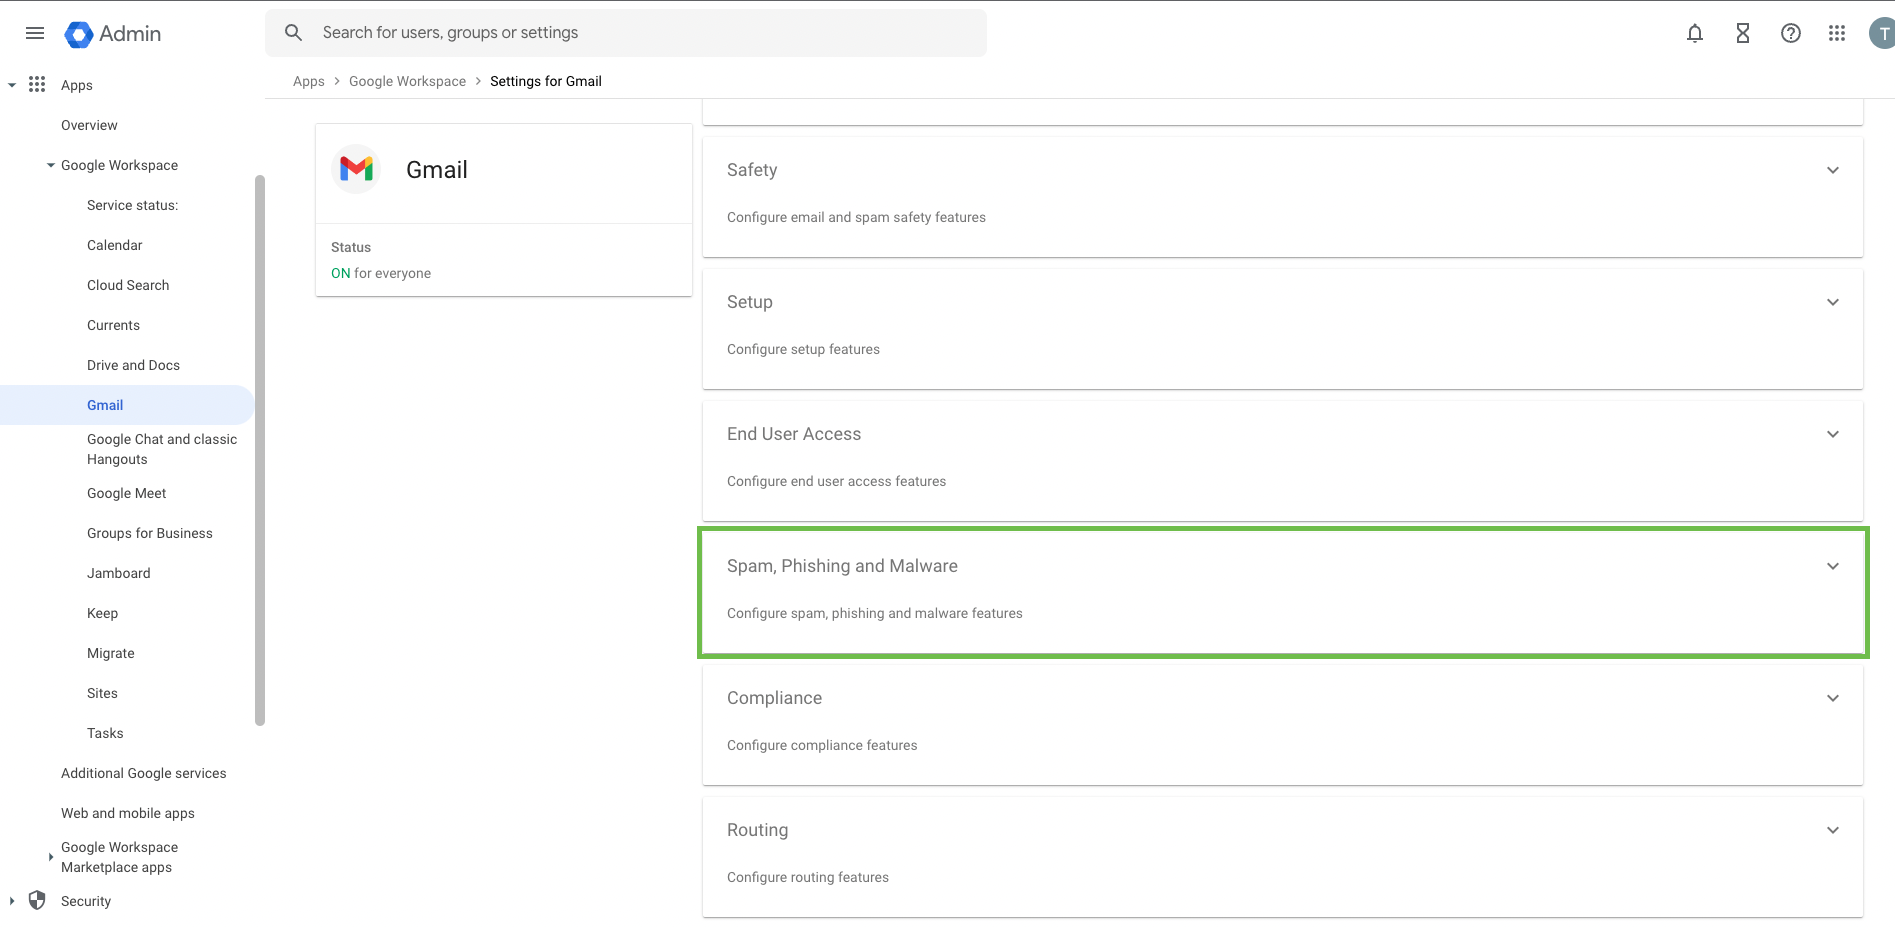The image size is (1895, 927).
Task: Select Tasks in the sidebar
Action: pyautogui.click(x=105, y=733)
